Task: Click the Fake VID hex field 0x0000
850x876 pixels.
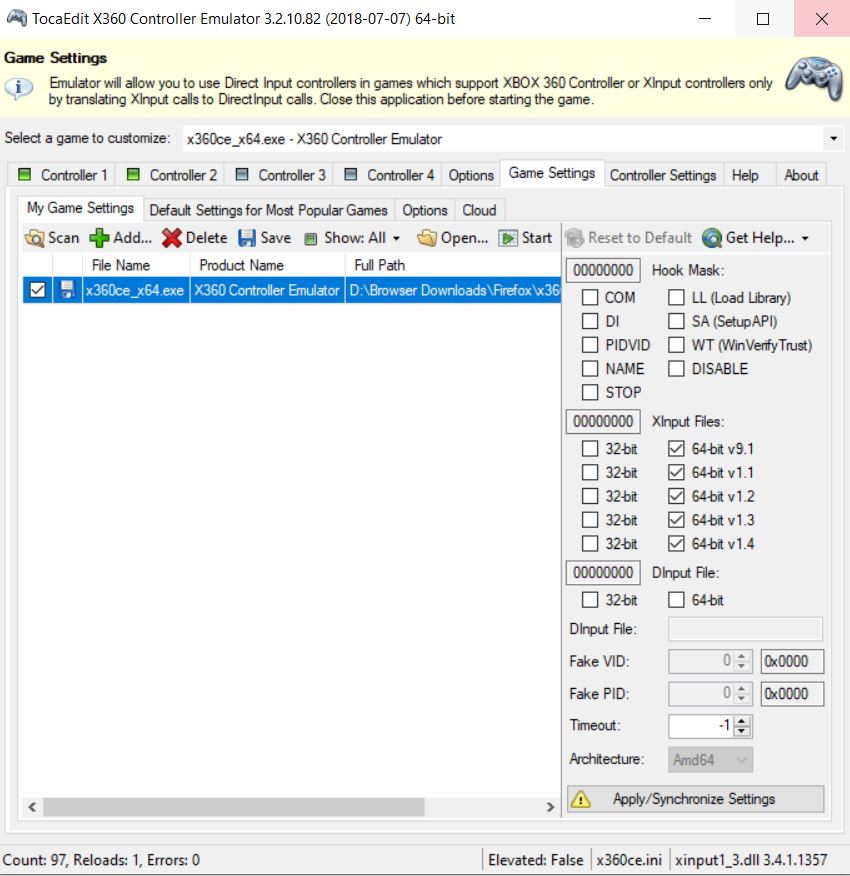Action: tap(792, 661)
